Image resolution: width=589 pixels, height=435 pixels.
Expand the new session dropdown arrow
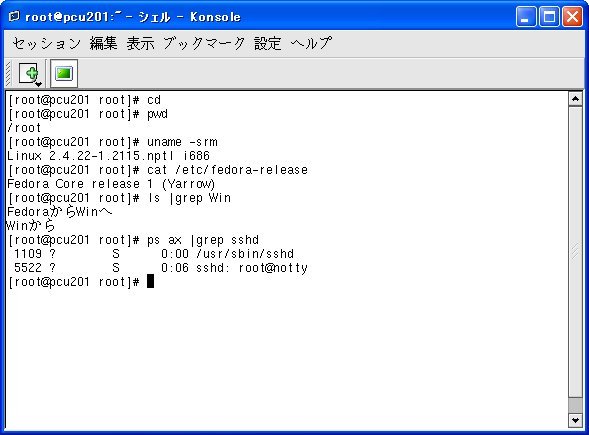coord(38,85)
